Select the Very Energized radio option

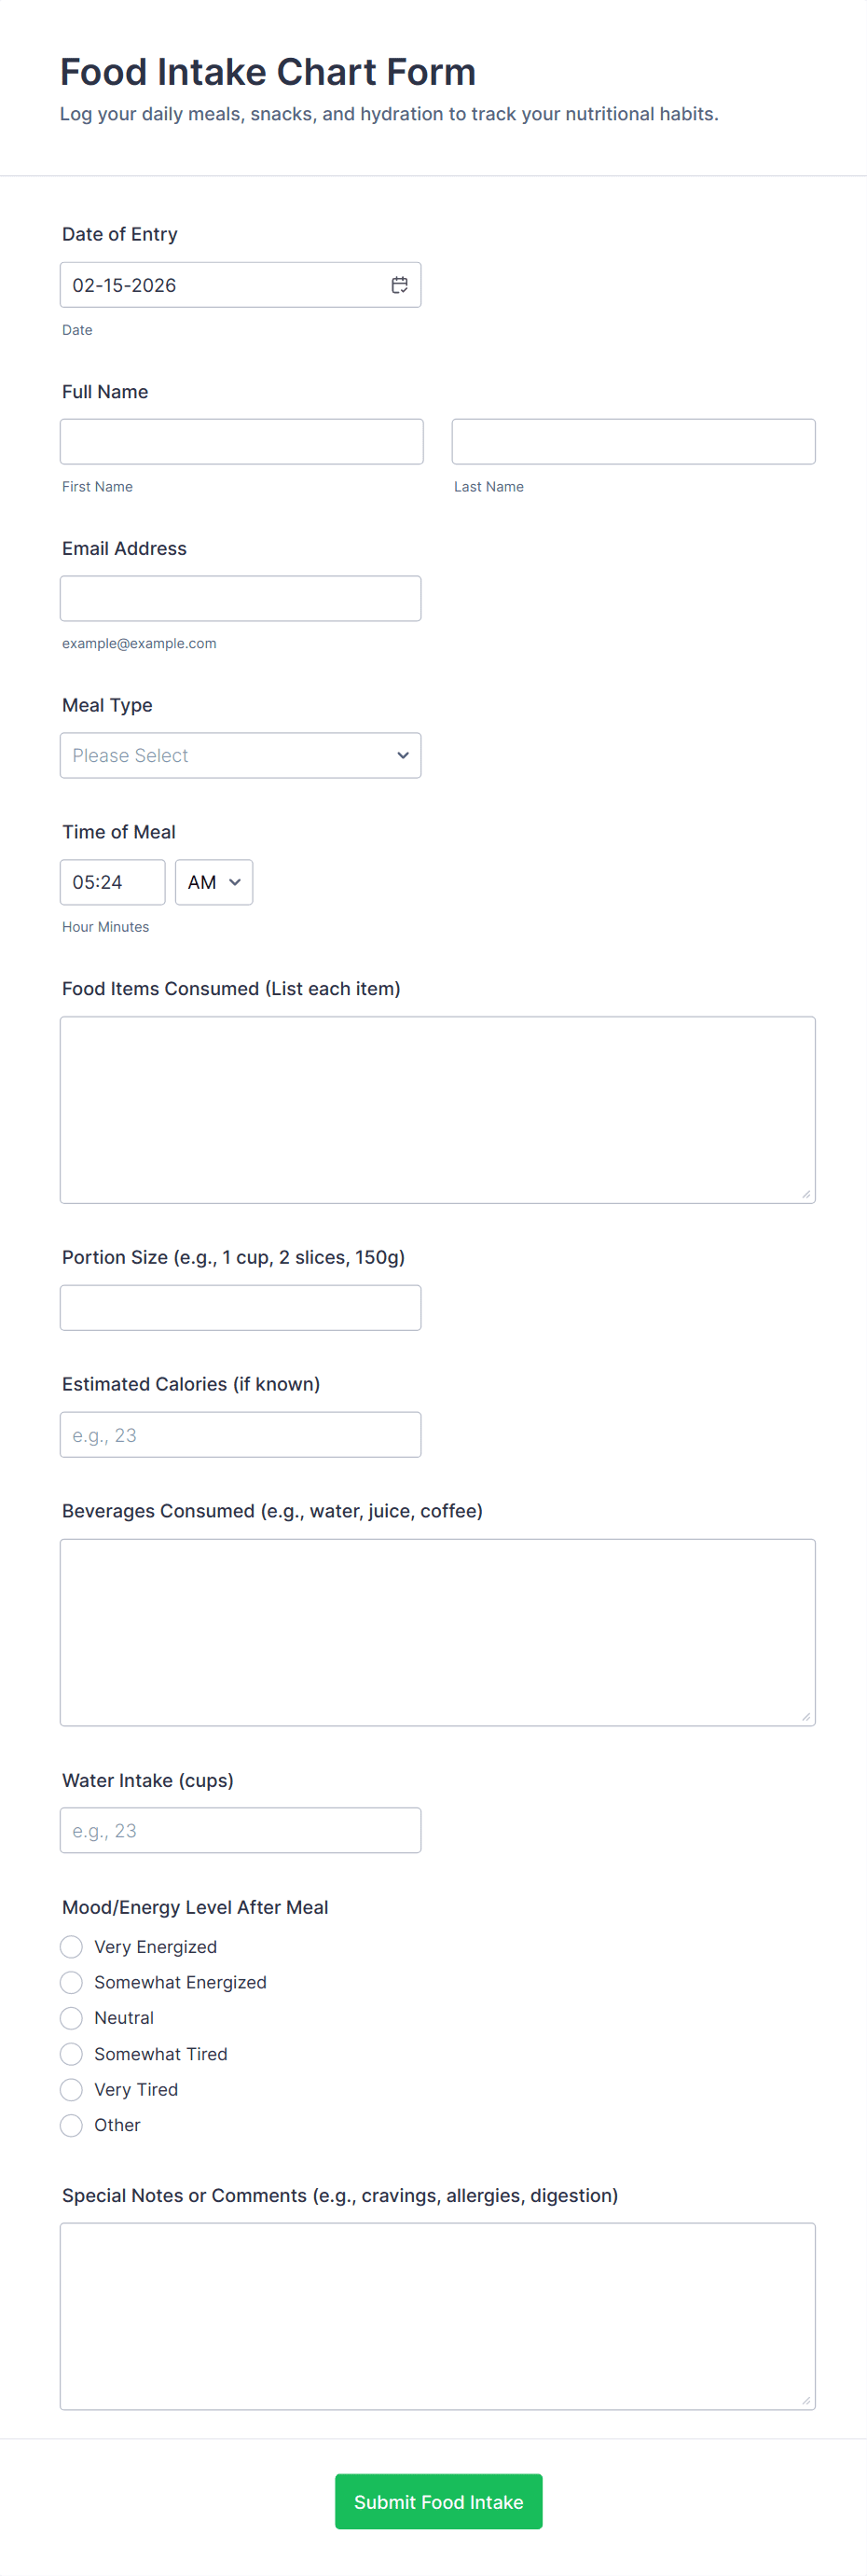[71, 1946]
